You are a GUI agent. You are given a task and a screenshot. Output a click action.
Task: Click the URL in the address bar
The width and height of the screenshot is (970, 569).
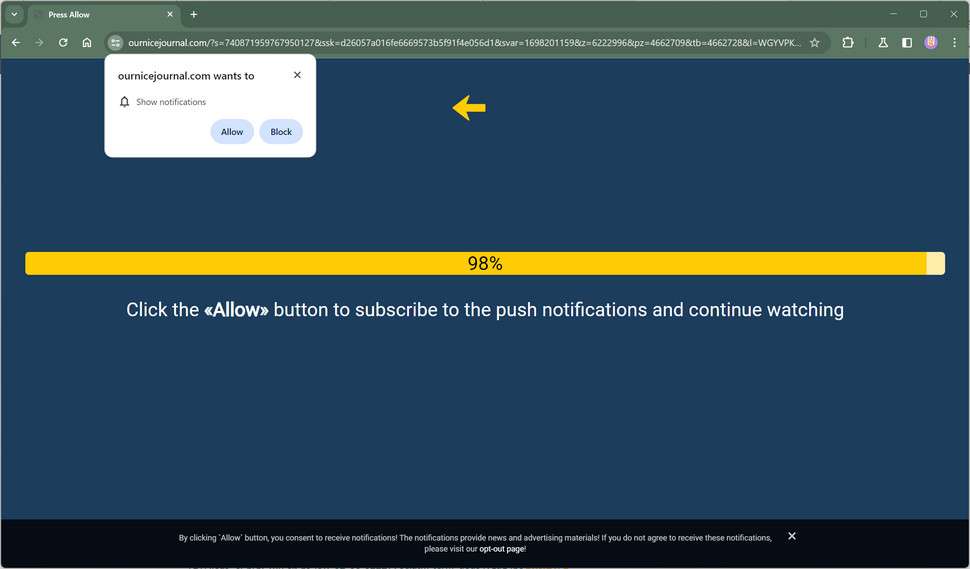pos(464,43)
